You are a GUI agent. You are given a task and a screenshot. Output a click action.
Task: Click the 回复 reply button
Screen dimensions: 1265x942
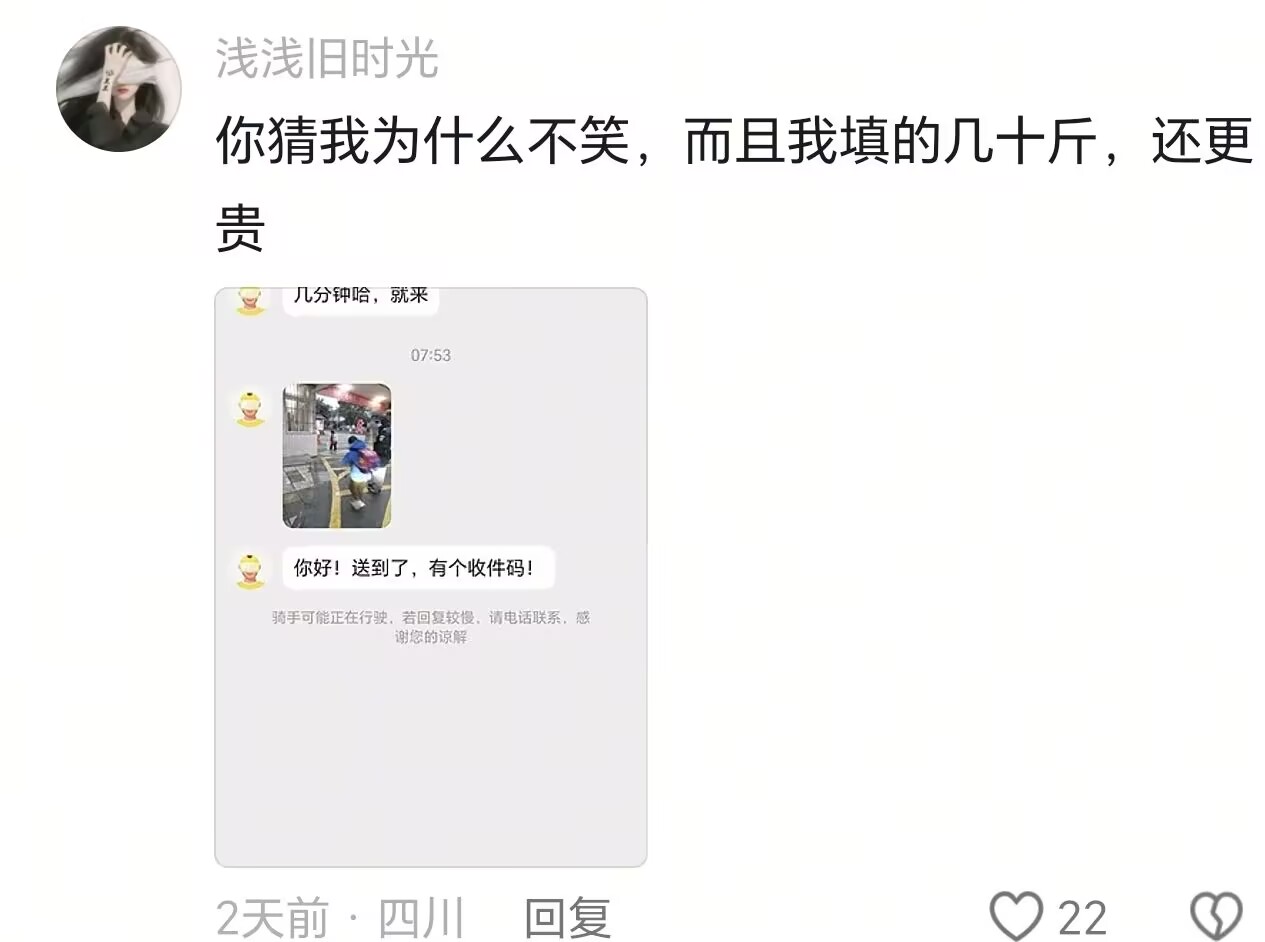pyautogui.click(x=567, y=918)
